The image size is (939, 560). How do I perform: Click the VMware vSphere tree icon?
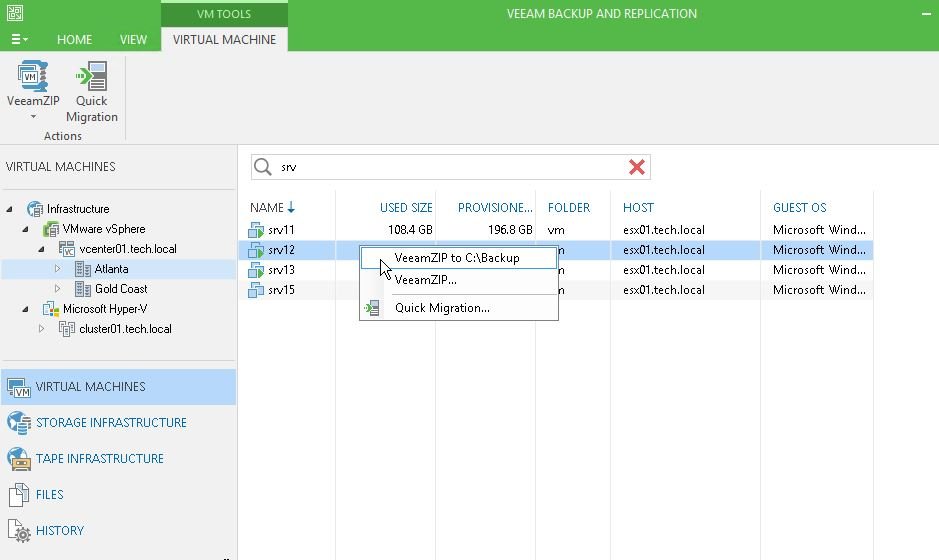[x=51, y=229]
